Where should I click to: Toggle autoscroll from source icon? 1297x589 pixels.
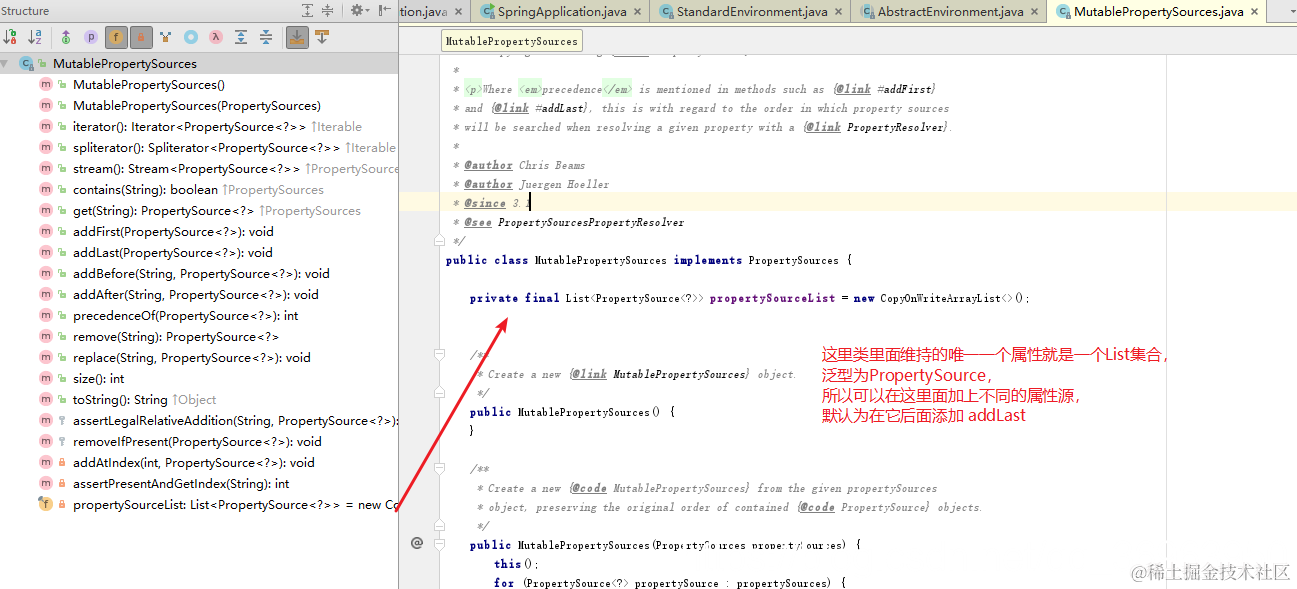point(322,37)
